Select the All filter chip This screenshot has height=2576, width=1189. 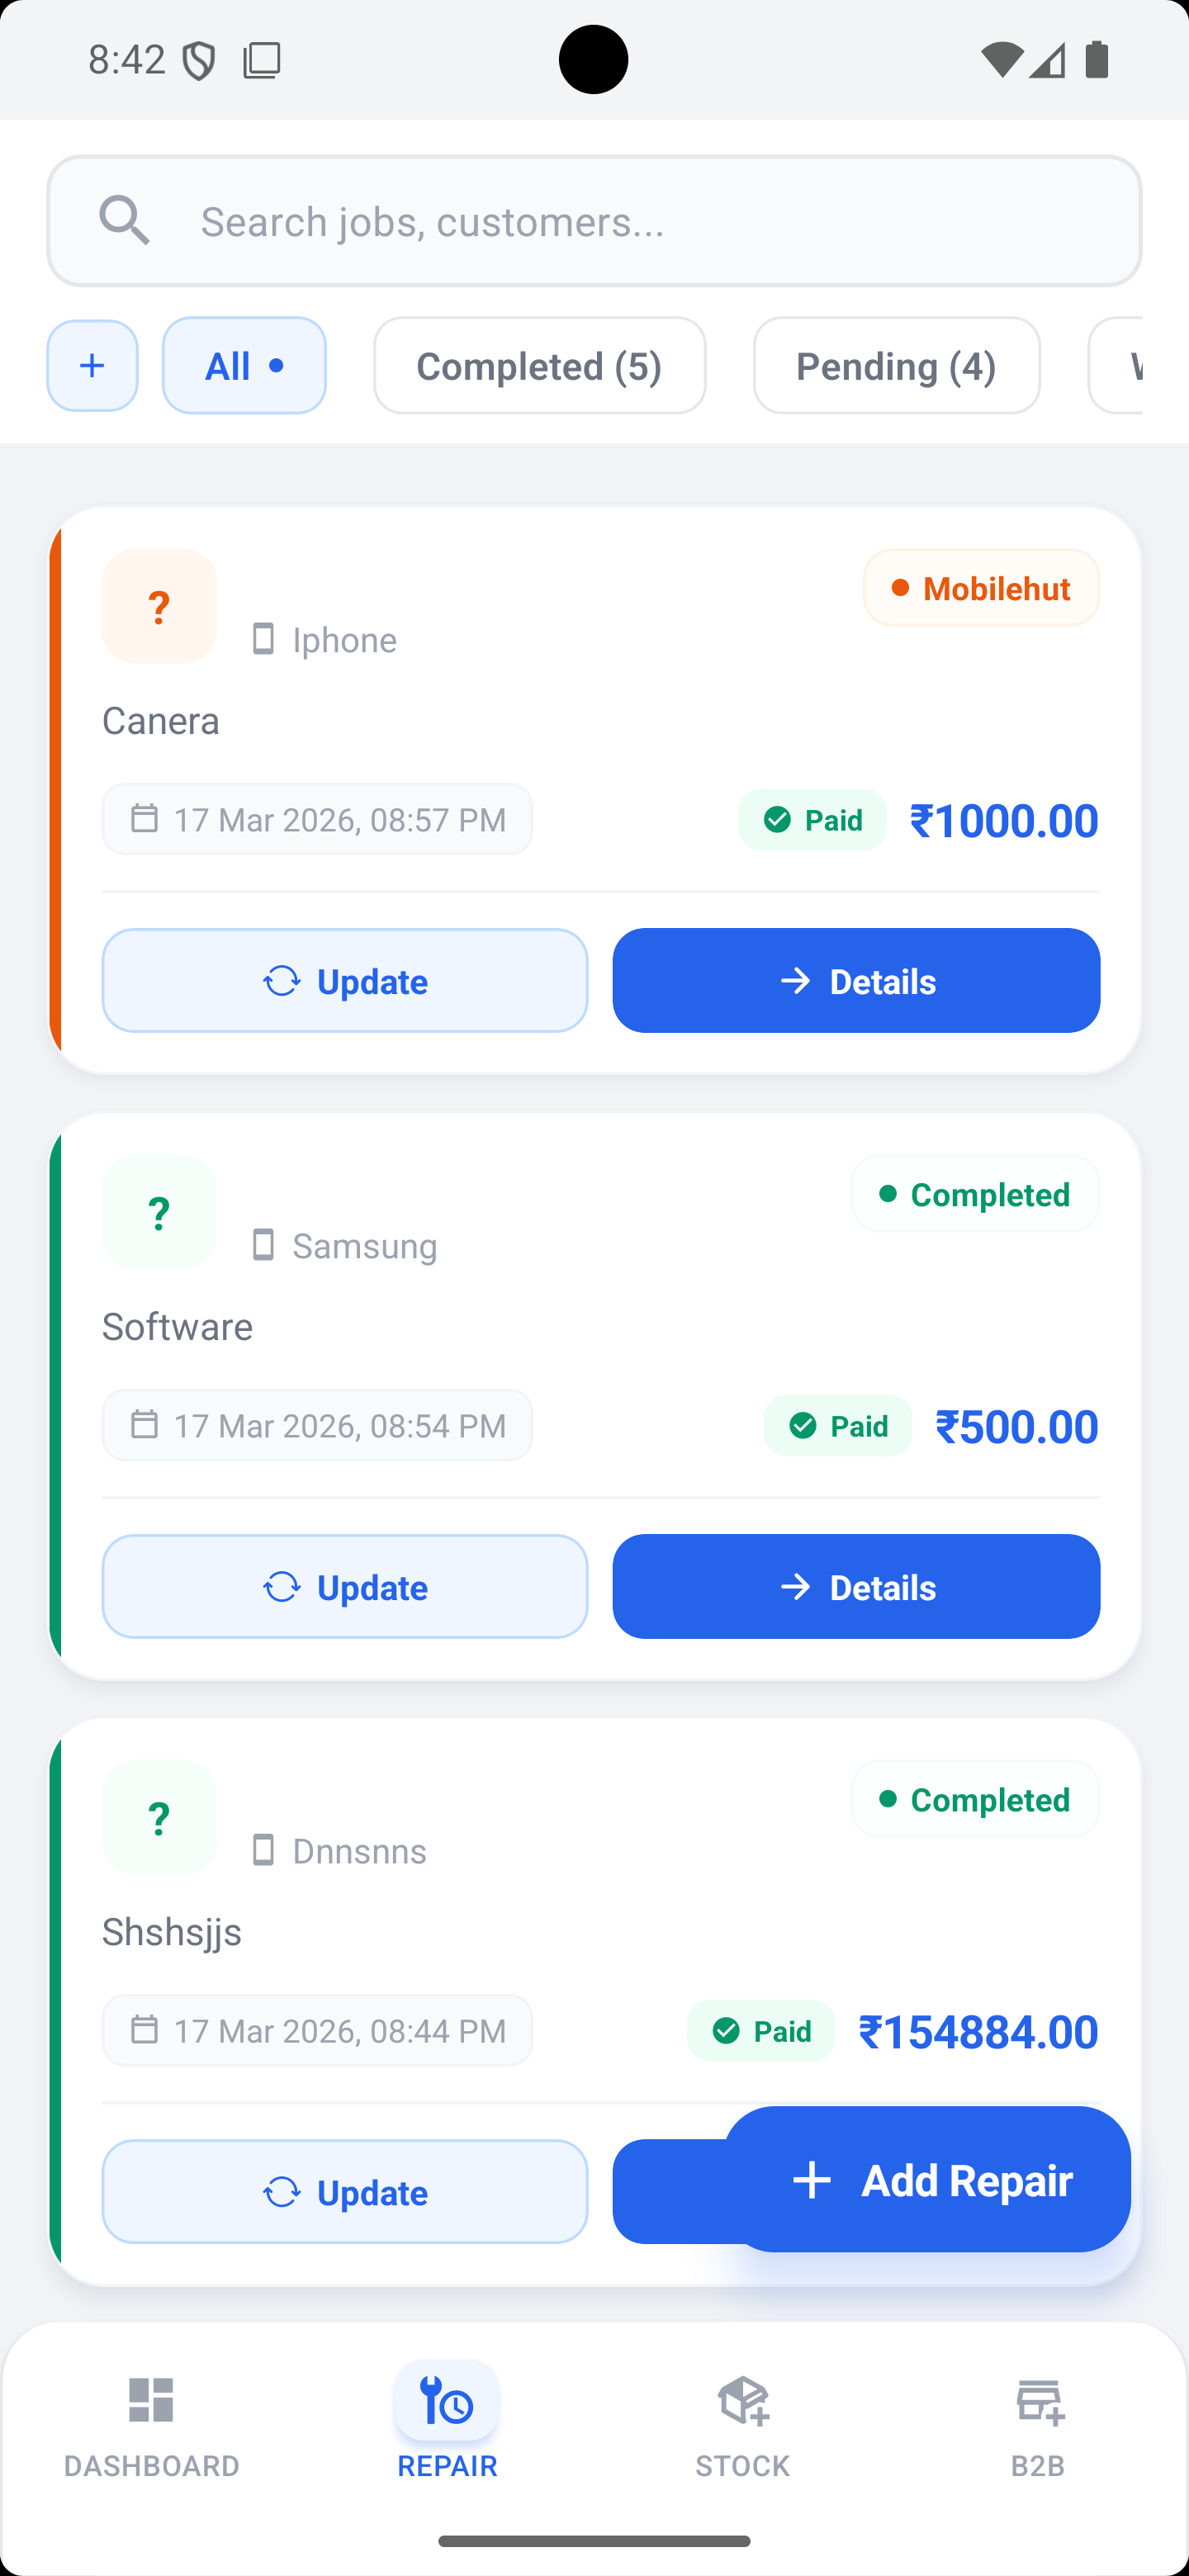pos(244,366)
